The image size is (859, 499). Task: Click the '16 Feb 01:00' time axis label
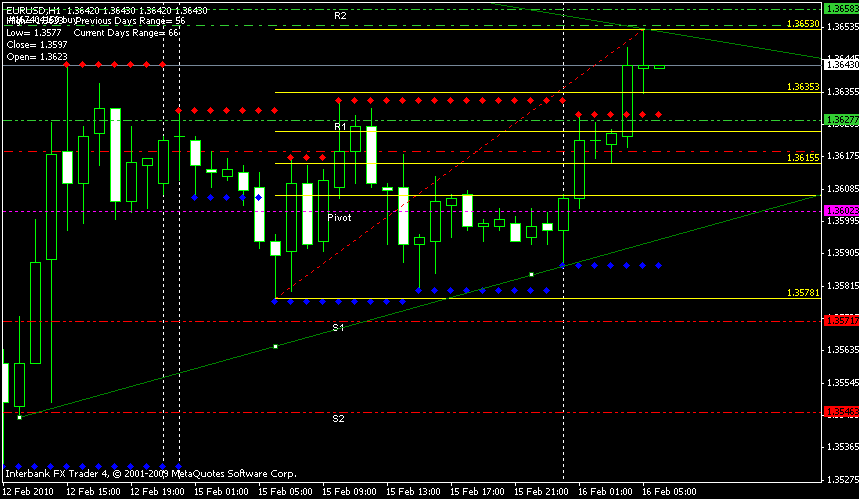(605, 492)
